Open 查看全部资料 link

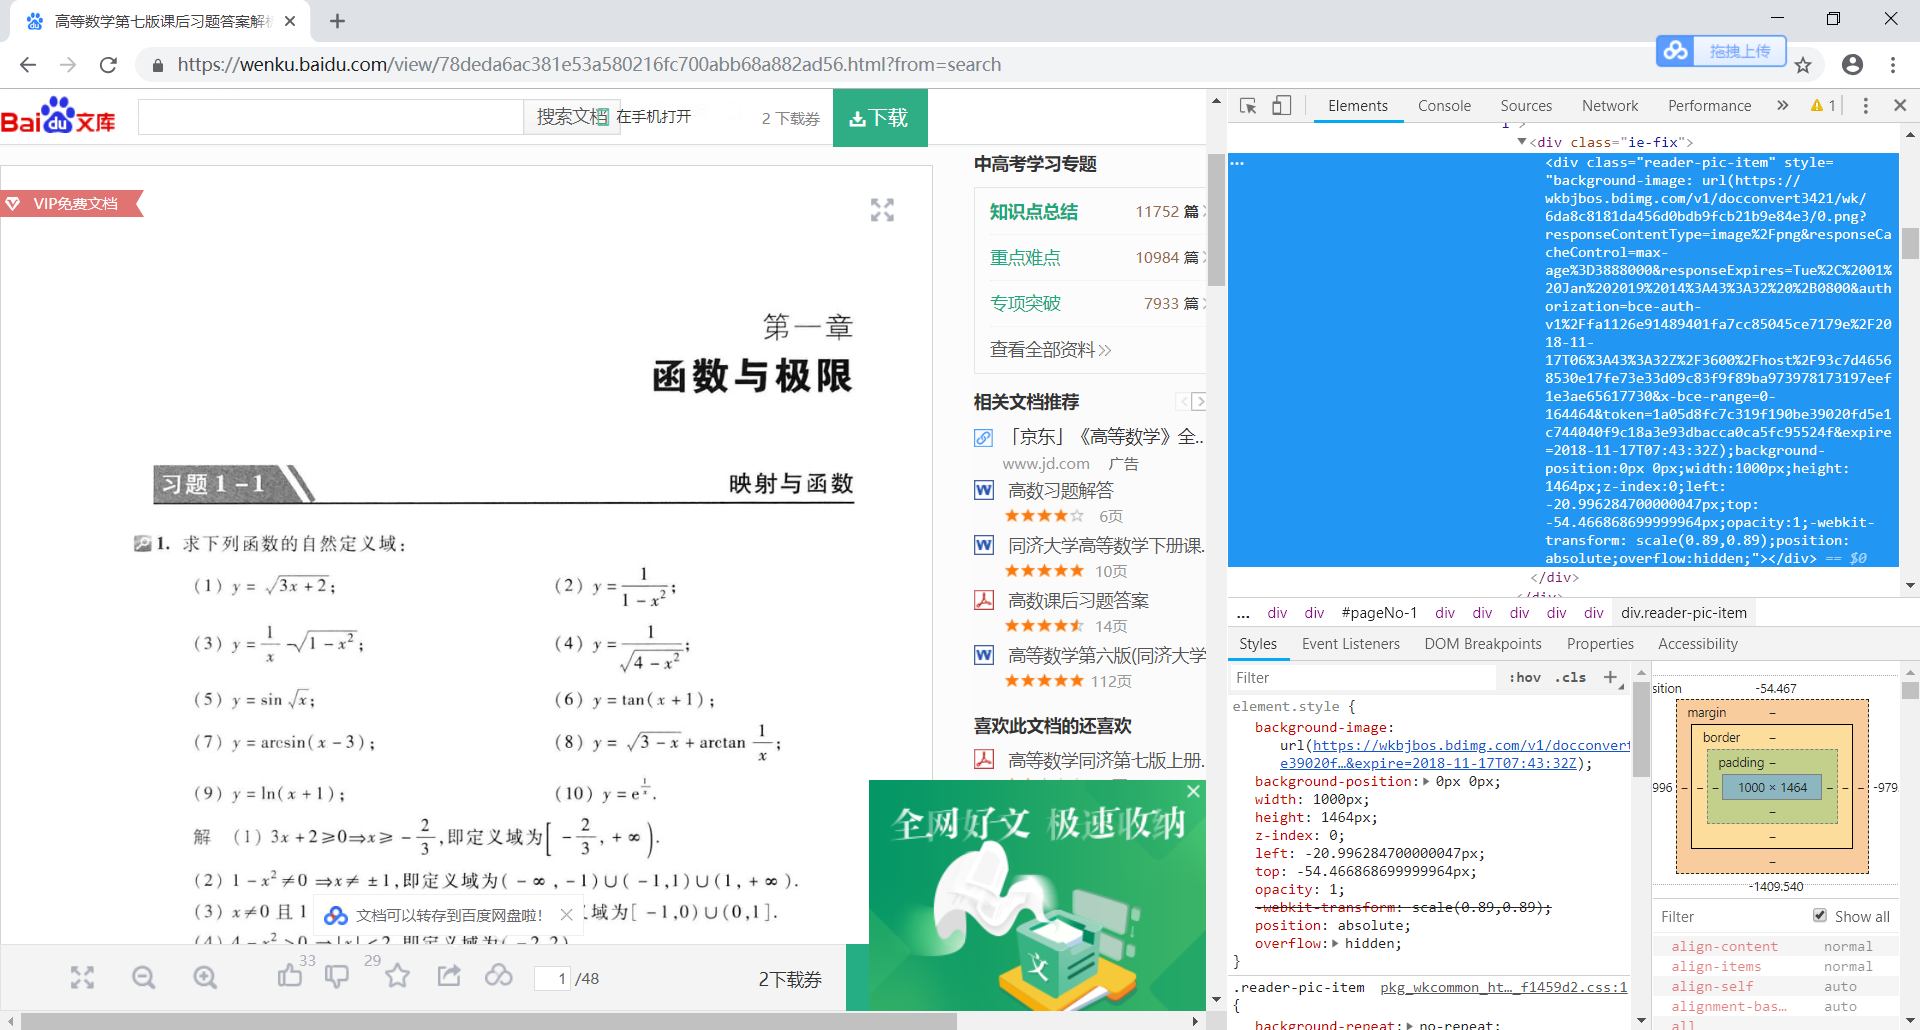[x=1050, y=350]
